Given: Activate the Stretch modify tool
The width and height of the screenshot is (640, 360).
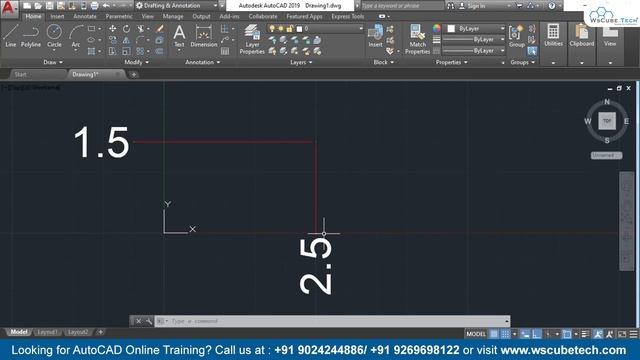Looking at the screenshot, I should pos(112,51).
